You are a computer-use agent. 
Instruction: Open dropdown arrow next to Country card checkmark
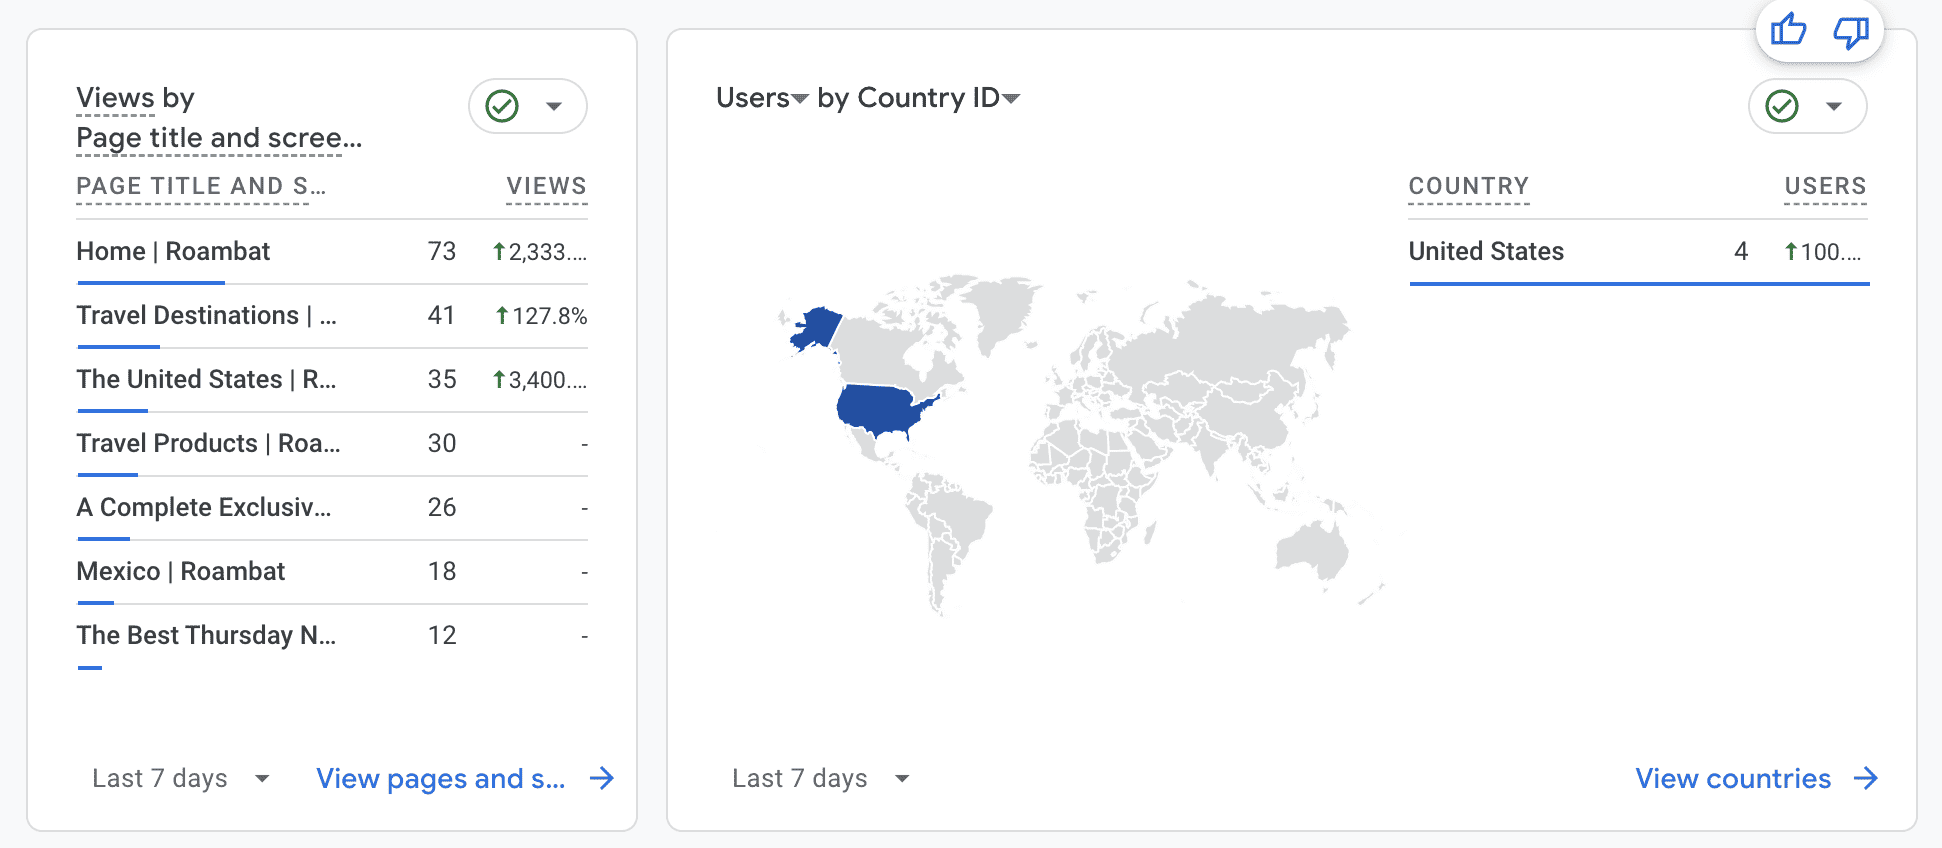click(x=1834, y=106)
